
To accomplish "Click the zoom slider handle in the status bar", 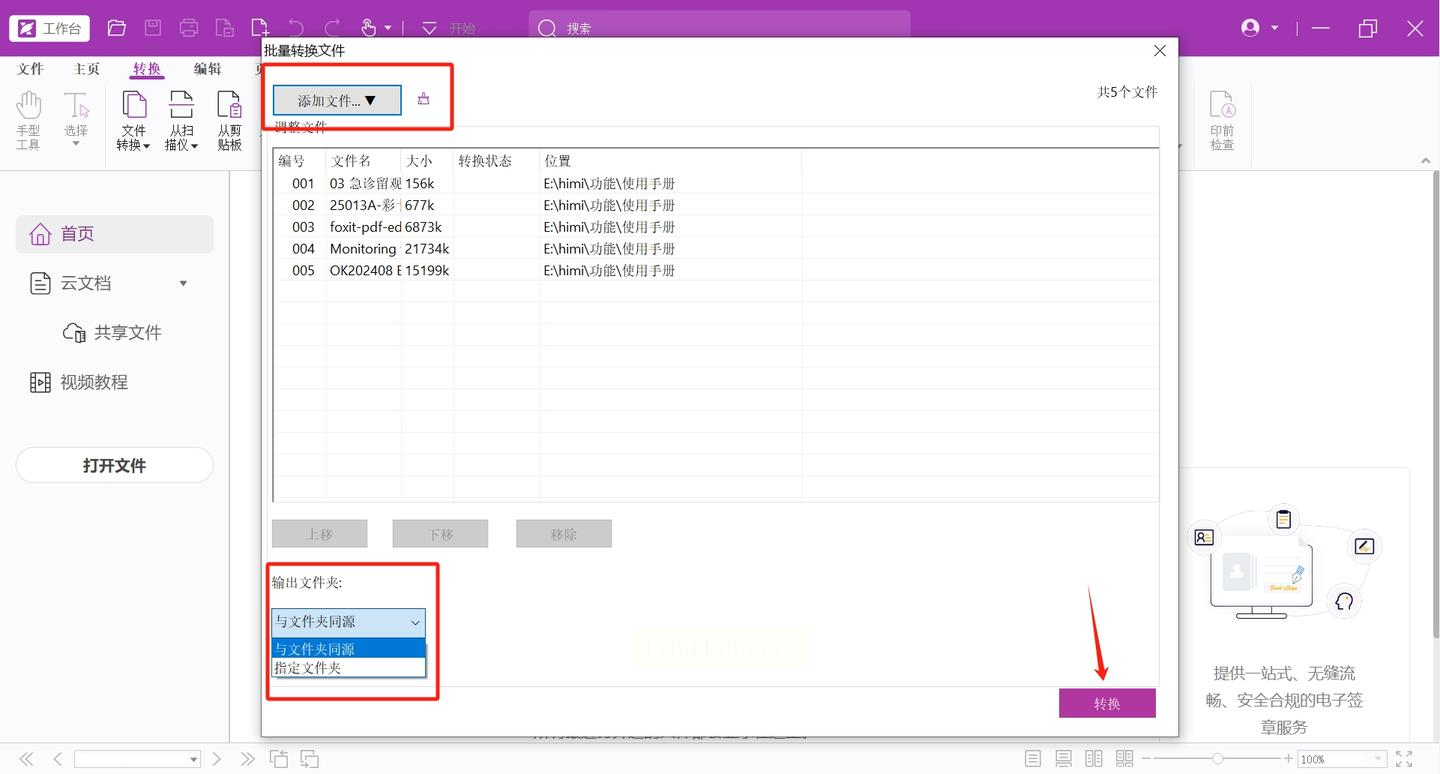I will (x=1217, y=759).
